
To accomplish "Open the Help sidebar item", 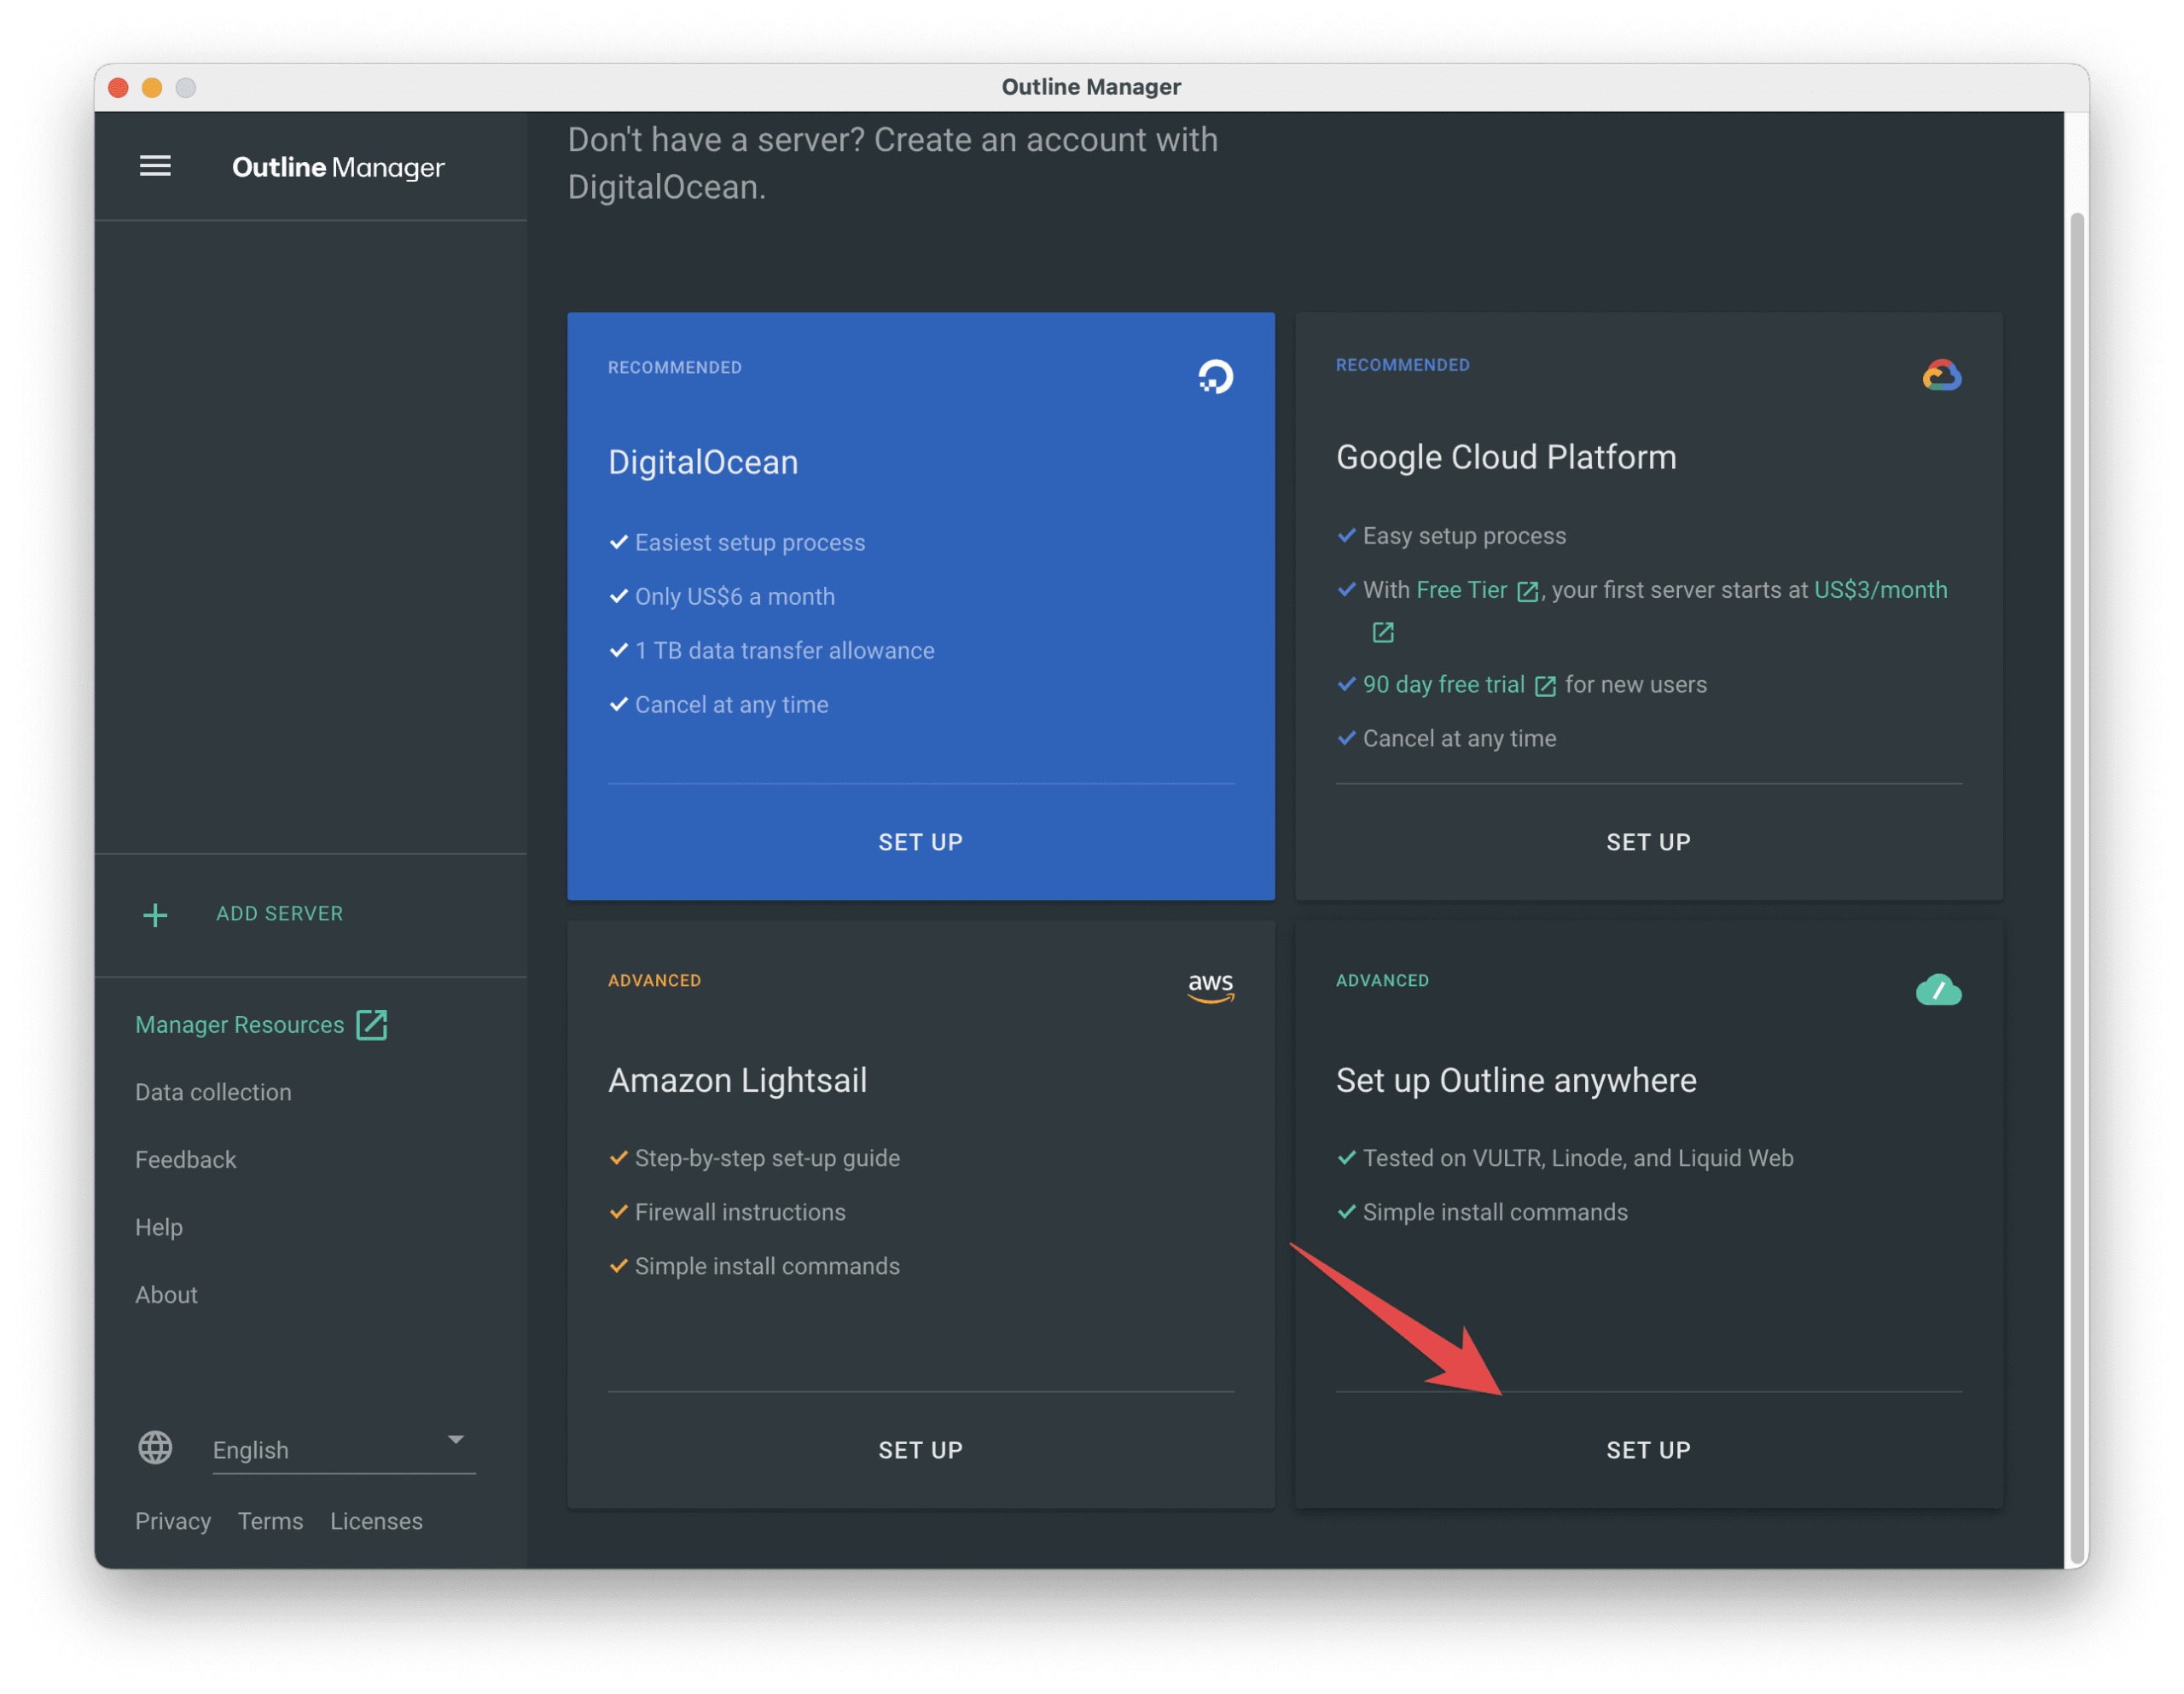I will point(159,1227).
